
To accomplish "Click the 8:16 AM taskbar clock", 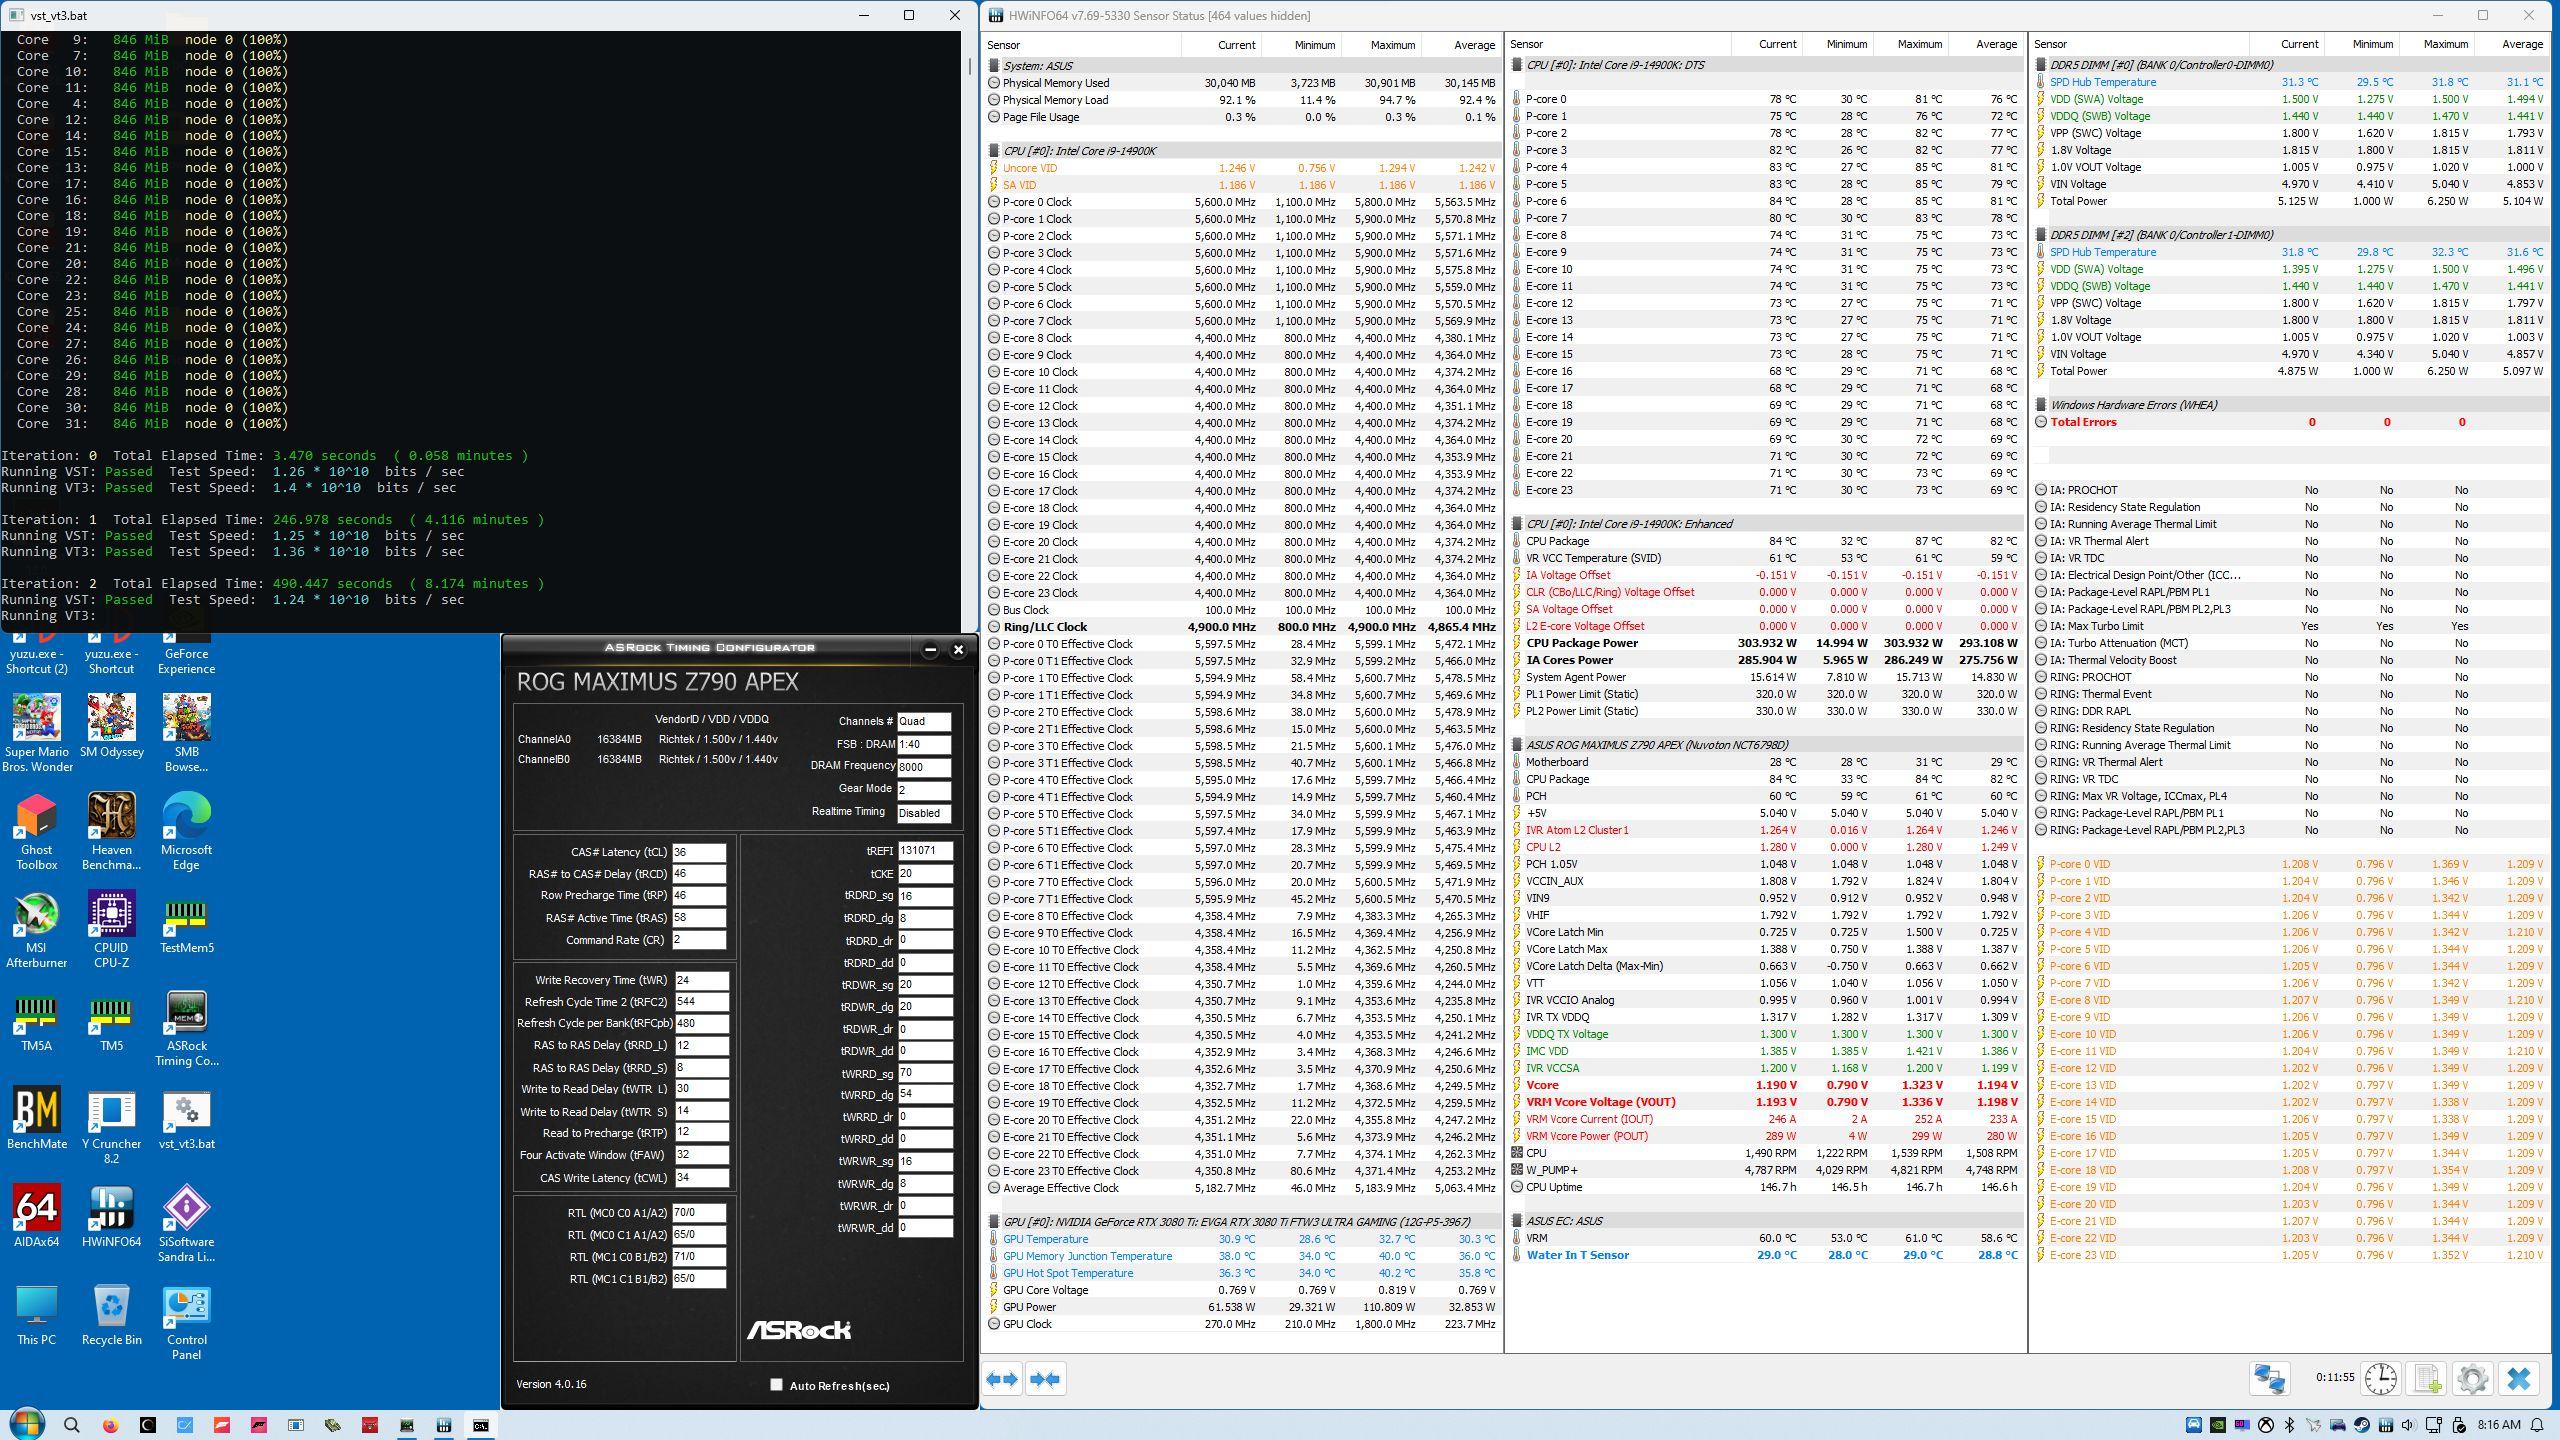I will click(x=2499, y=1425).
